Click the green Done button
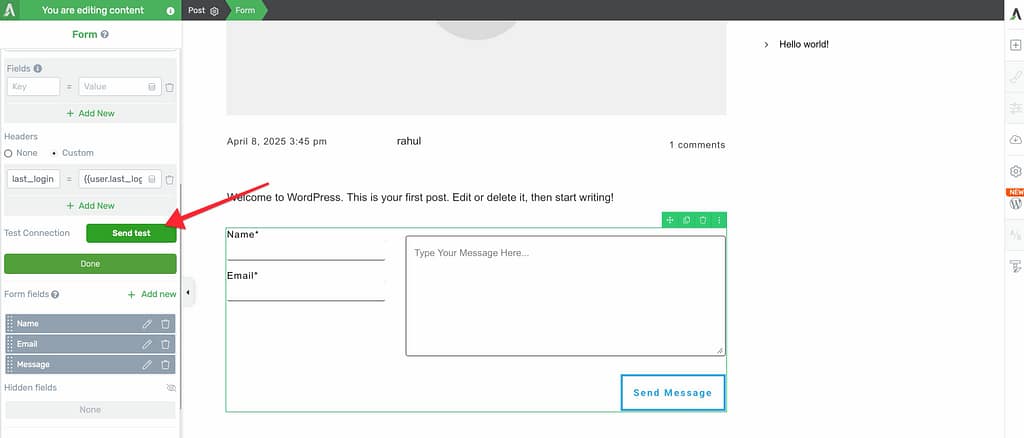Screen dimensions: 1024x438 click(x=90, y=264)
